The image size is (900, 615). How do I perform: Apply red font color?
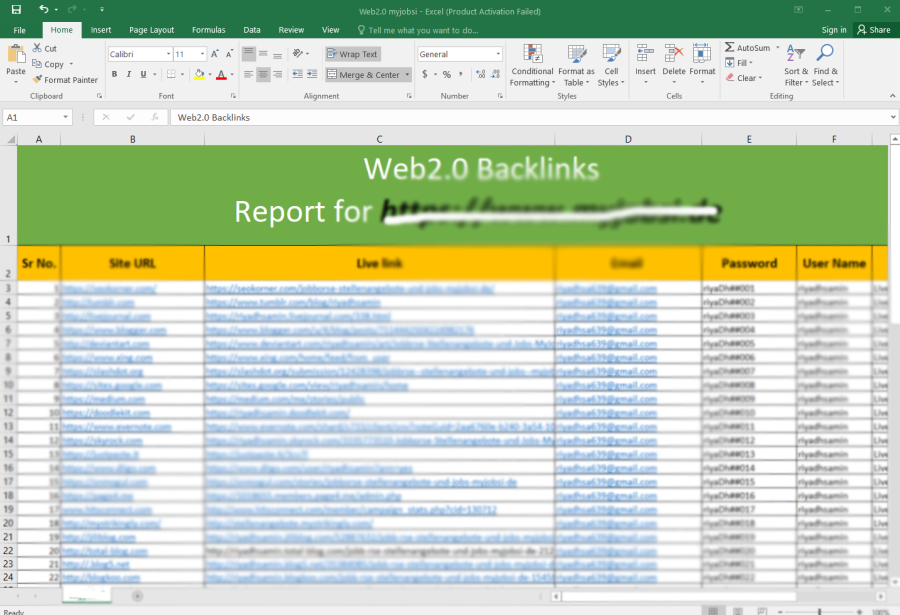(x=221, y=74)
